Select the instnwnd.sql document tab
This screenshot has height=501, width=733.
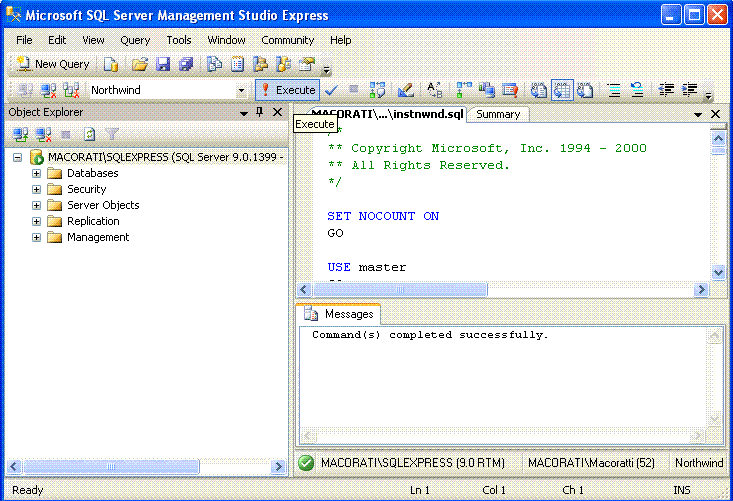point(387,114)
